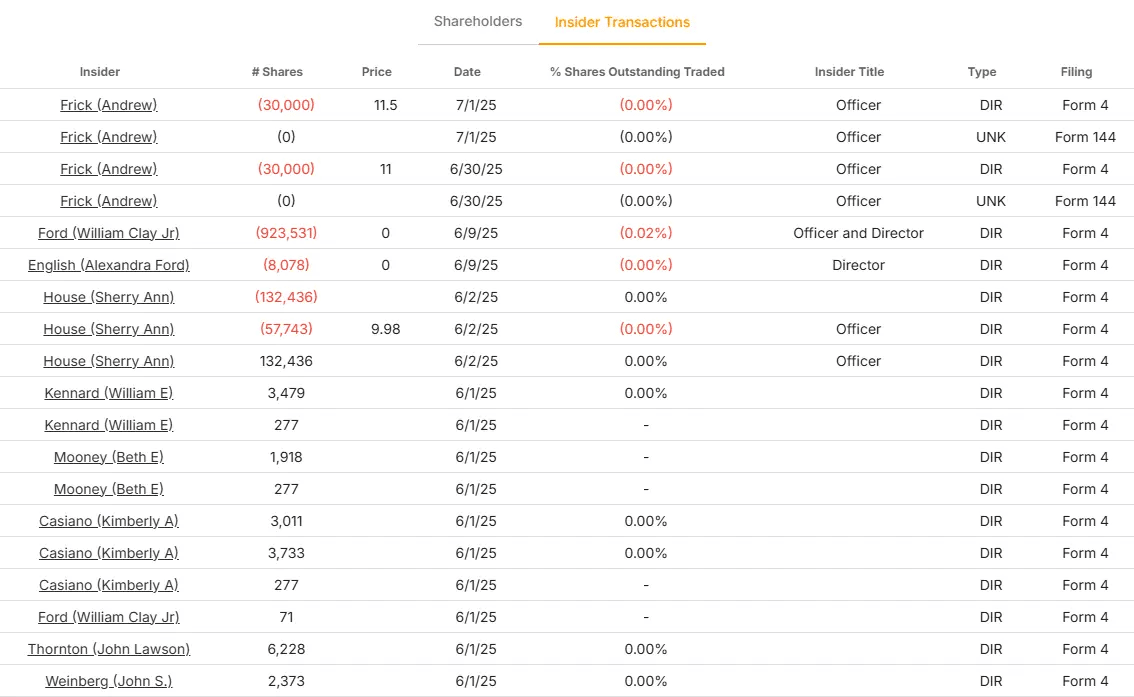Click the Ford (William Clay Jr) link
This screenshot has width=1134, height=697.
click(x=108, y=233)
